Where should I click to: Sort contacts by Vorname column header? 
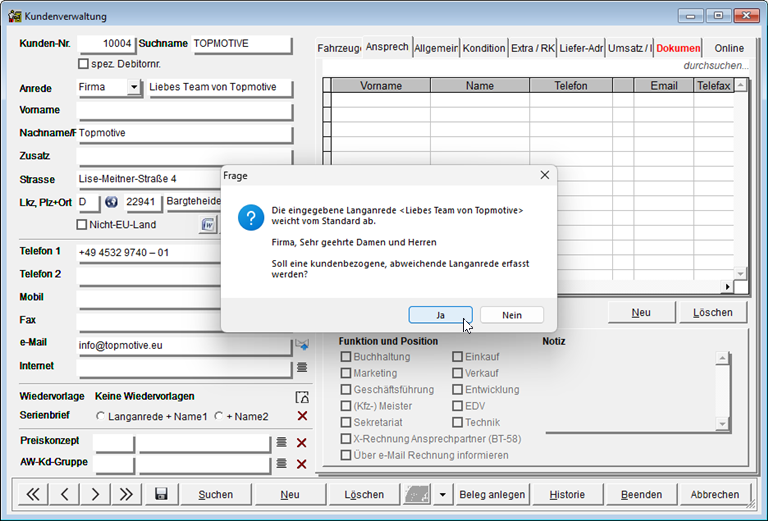(x=381, y=85)
